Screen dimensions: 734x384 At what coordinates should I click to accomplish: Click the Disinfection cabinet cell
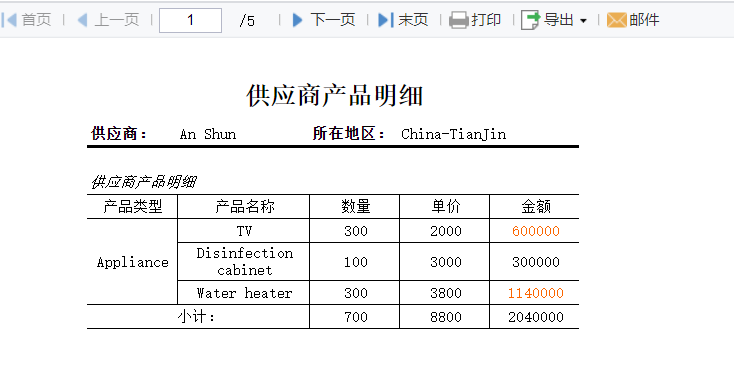tap(244, 262)
